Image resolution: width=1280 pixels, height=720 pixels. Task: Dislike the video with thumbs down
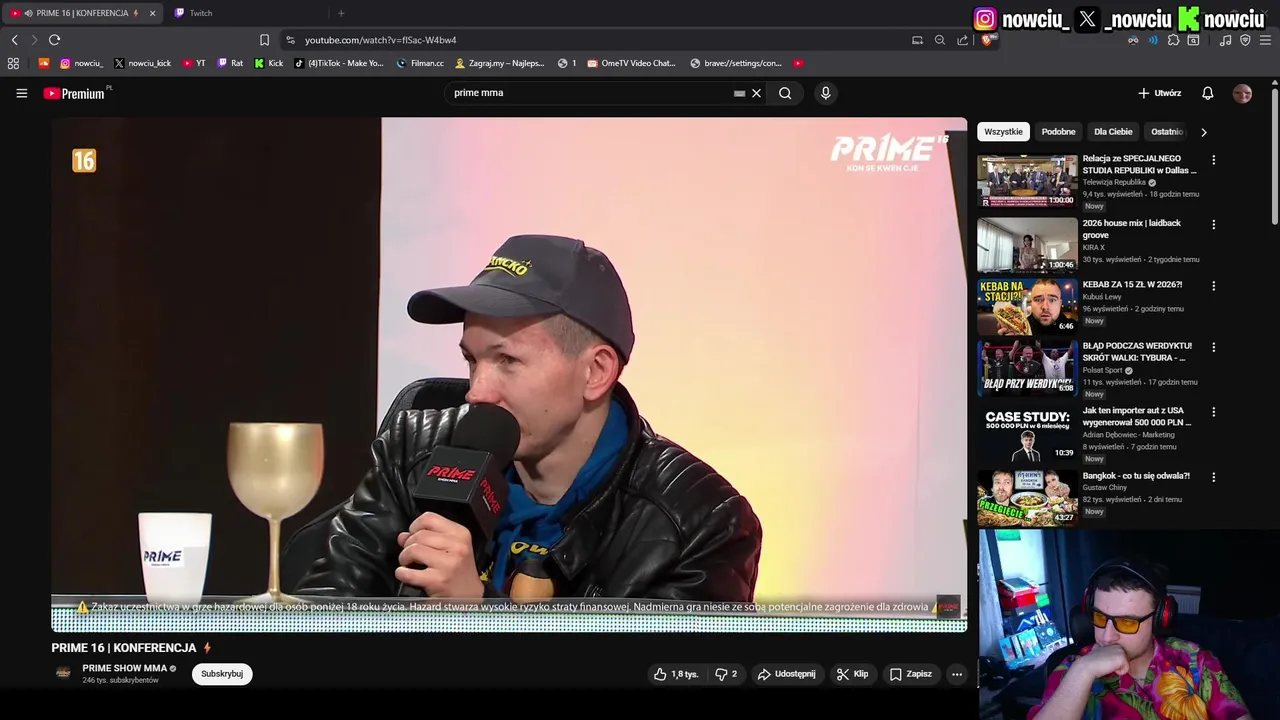(726, 674)
